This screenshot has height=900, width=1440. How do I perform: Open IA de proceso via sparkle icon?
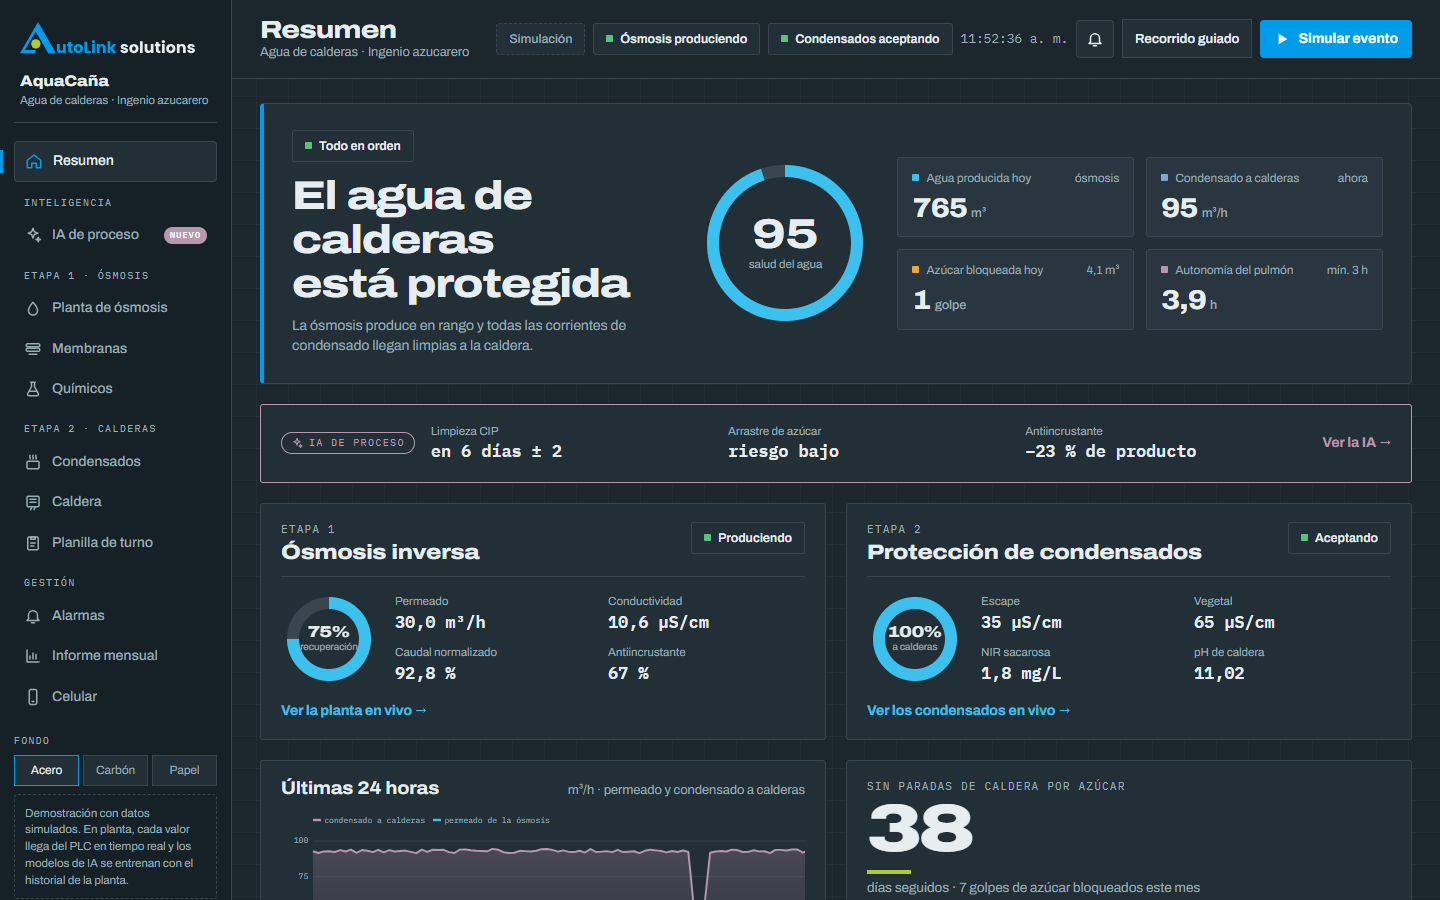tap(34, 235)
